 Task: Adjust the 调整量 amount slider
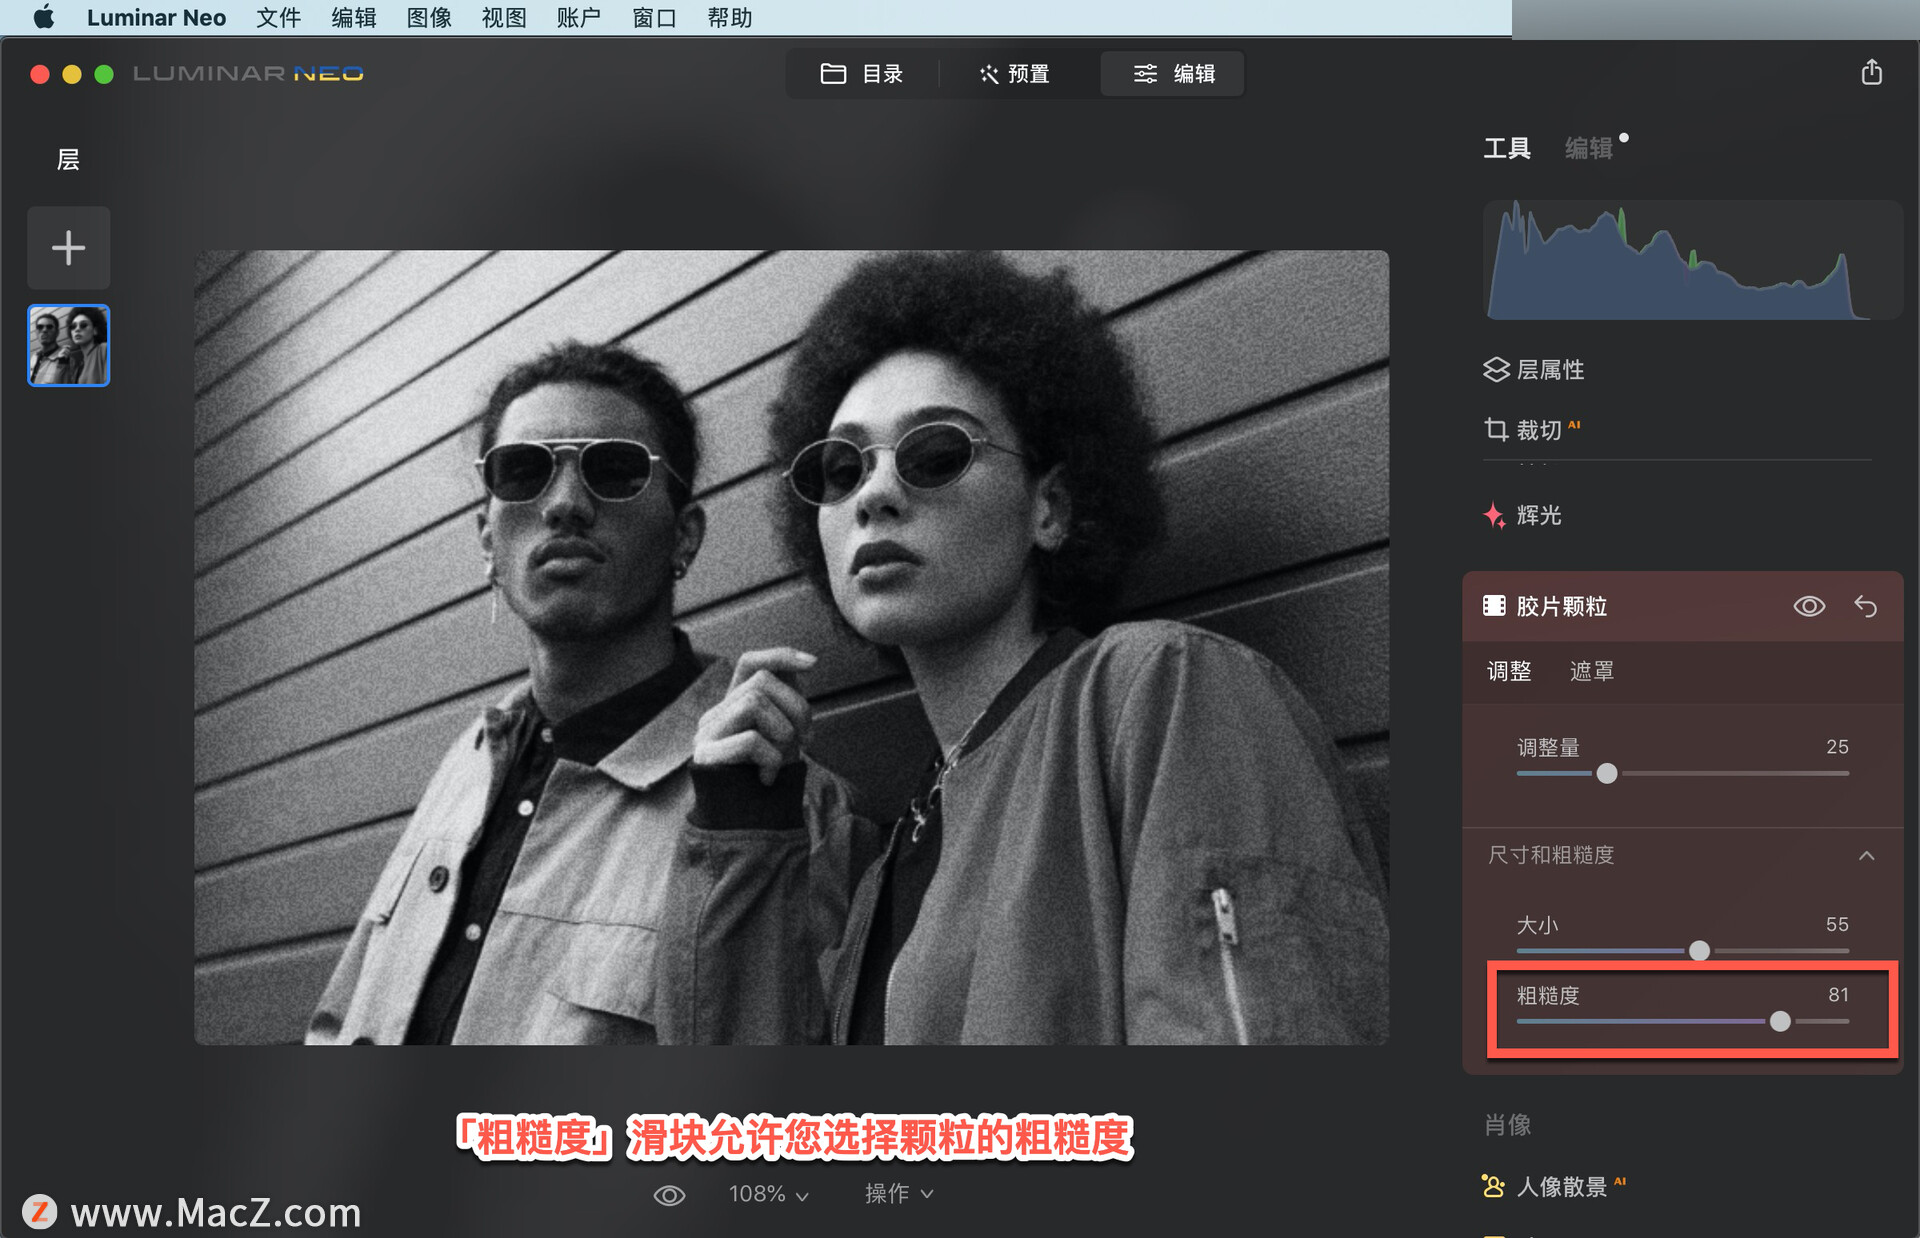pyautogui.click(x=1607, y=773)
